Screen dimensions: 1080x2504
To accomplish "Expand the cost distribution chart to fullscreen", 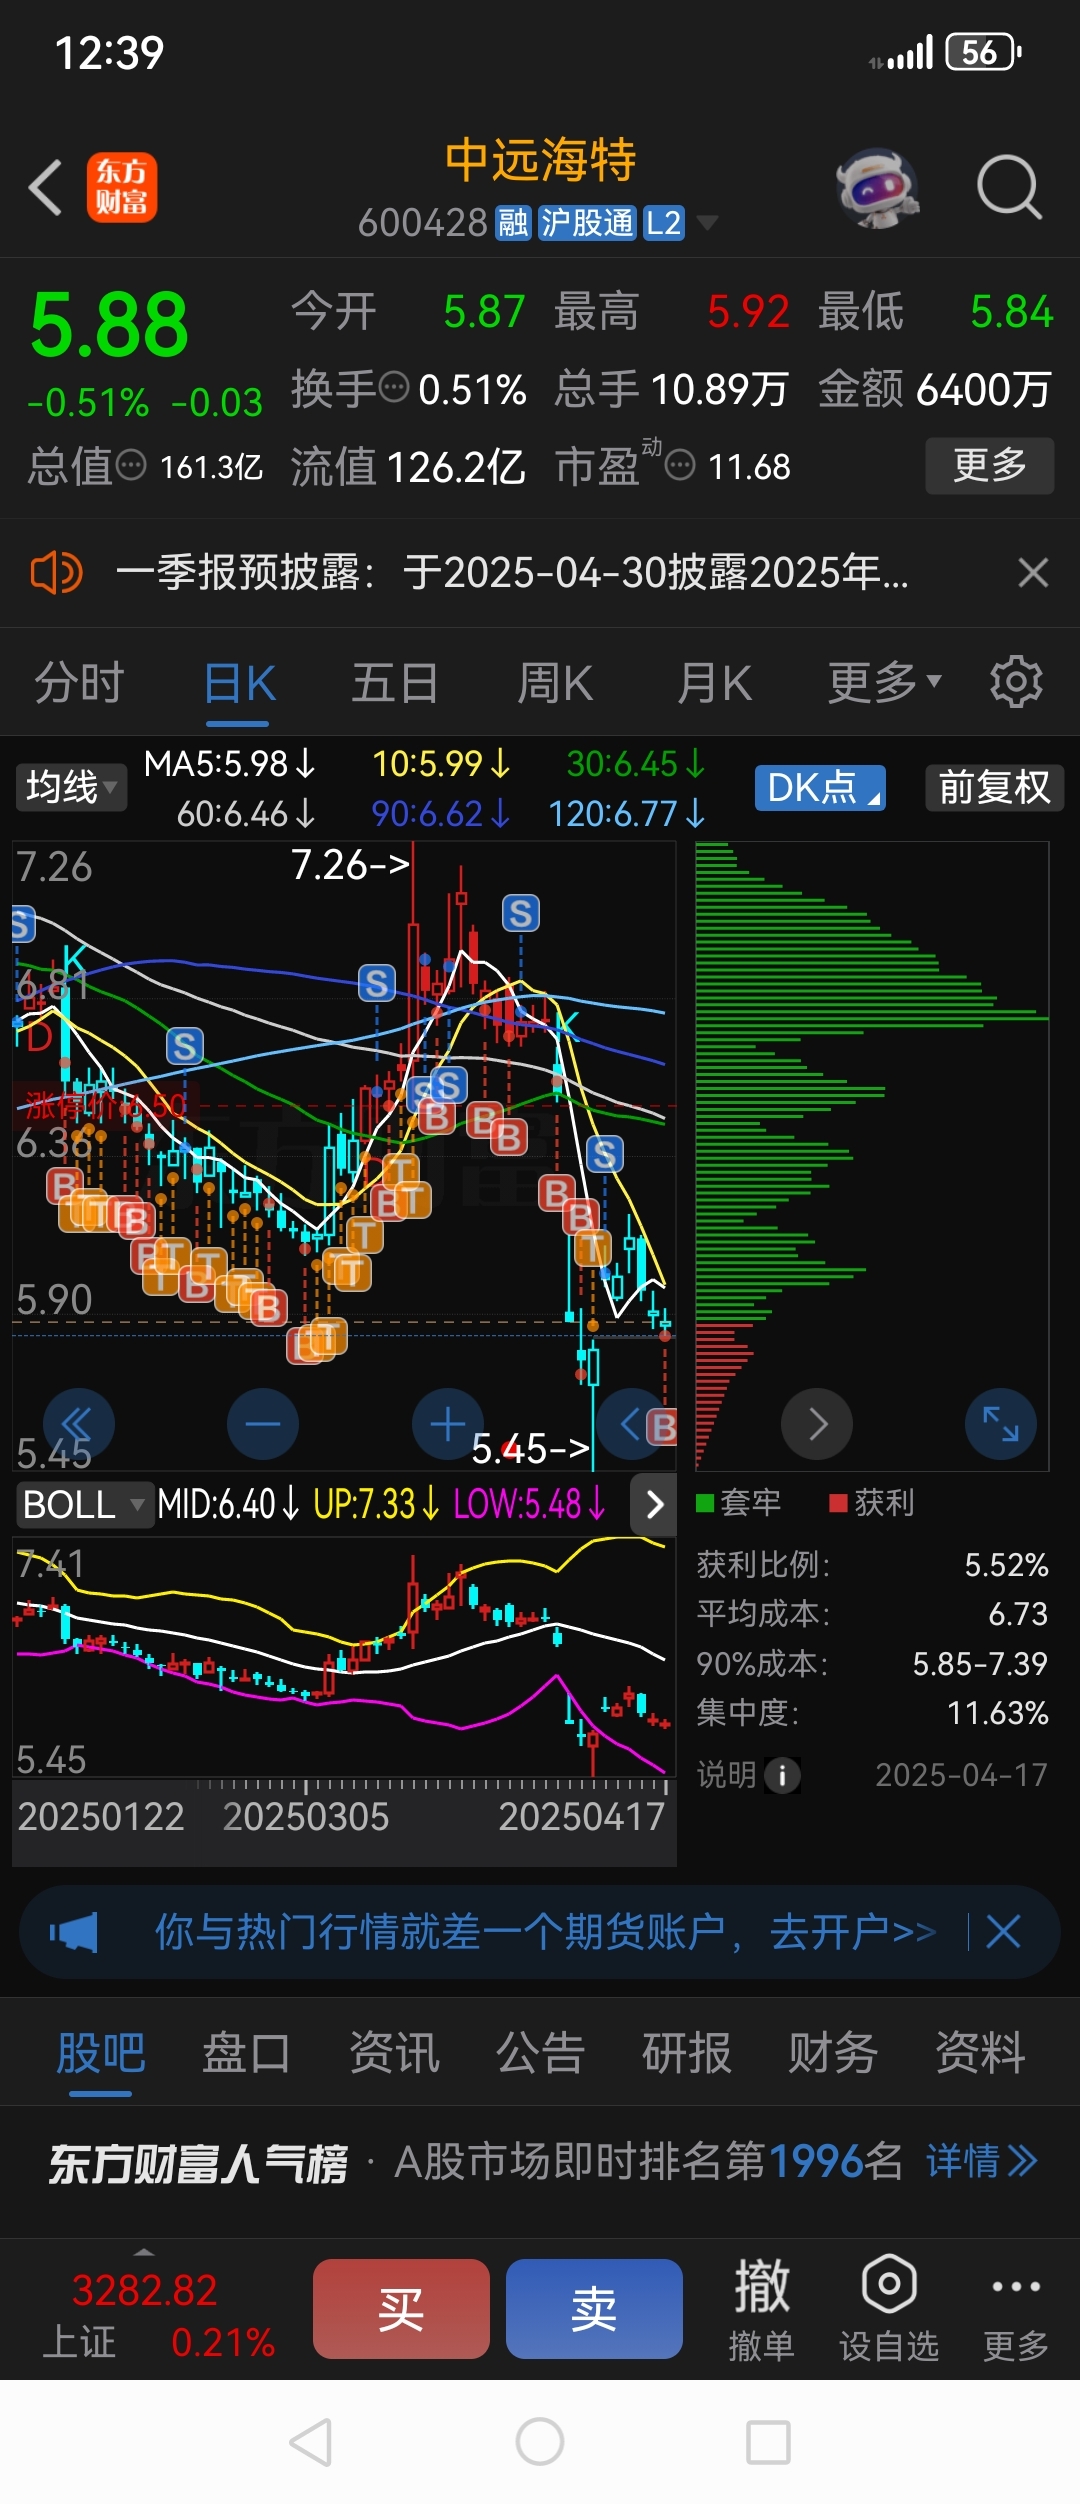I will coord(1001,1423).
